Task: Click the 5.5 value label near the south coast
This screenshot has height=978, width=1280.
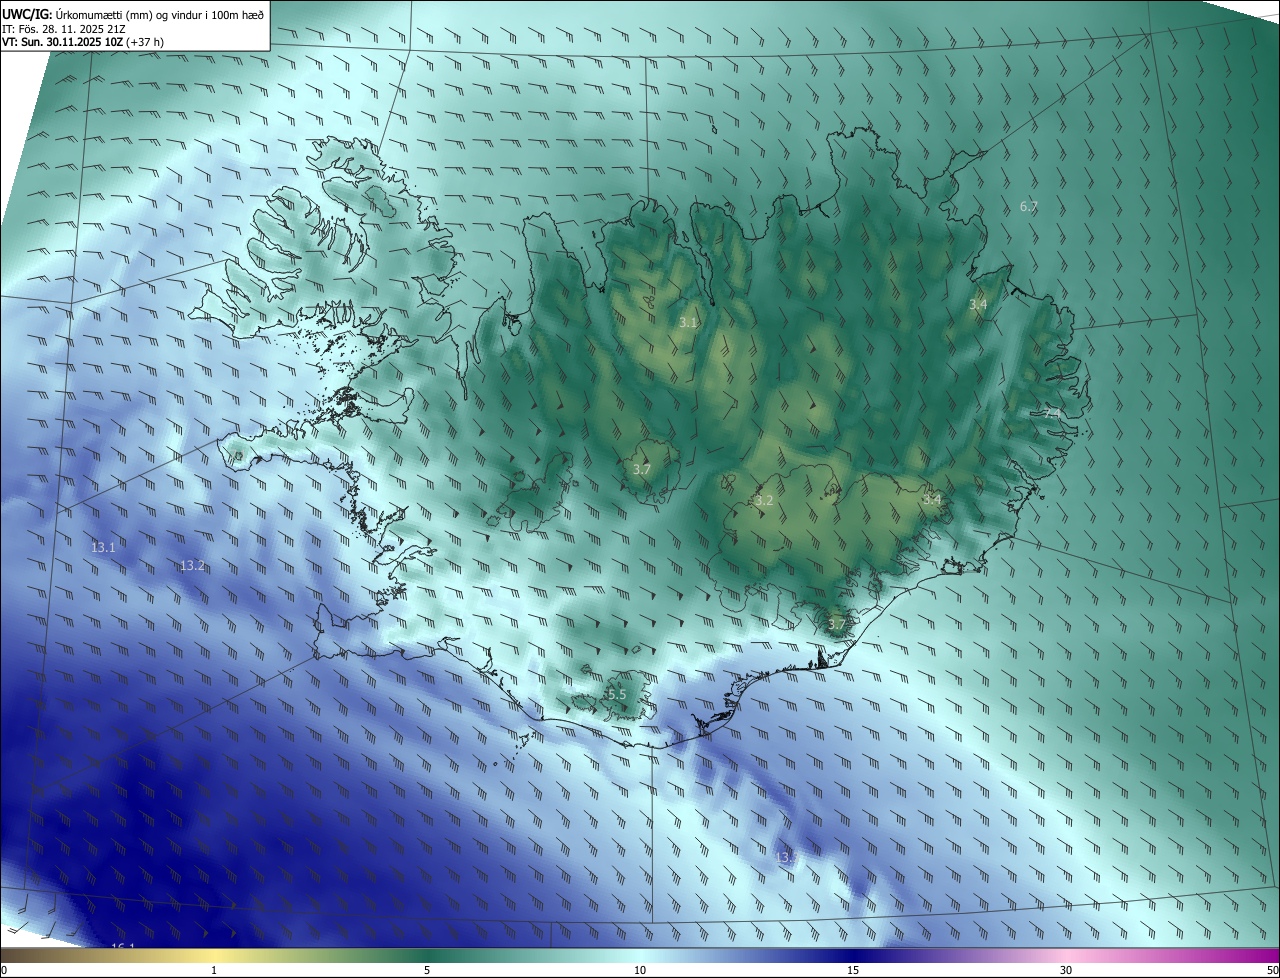Action: click(x=616, y=694)
